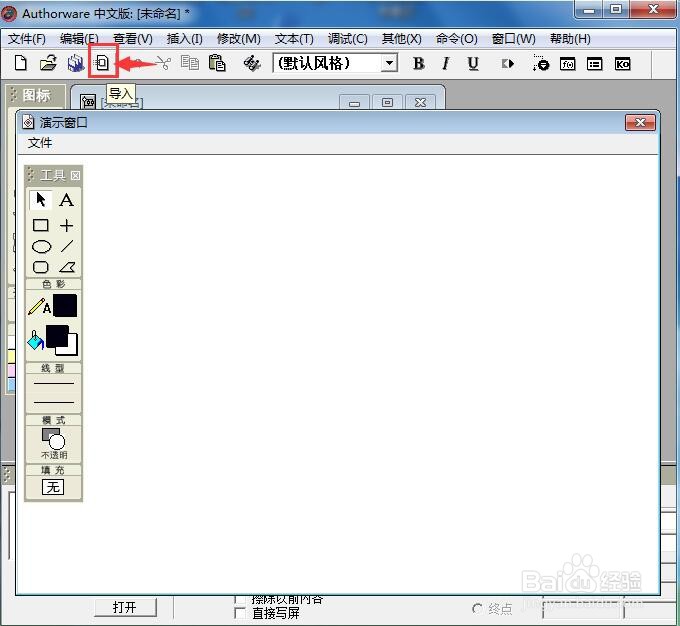The image size is (680, 626).
Task: Click the Find toolbar icon
Action: click(x=252, y=63)
